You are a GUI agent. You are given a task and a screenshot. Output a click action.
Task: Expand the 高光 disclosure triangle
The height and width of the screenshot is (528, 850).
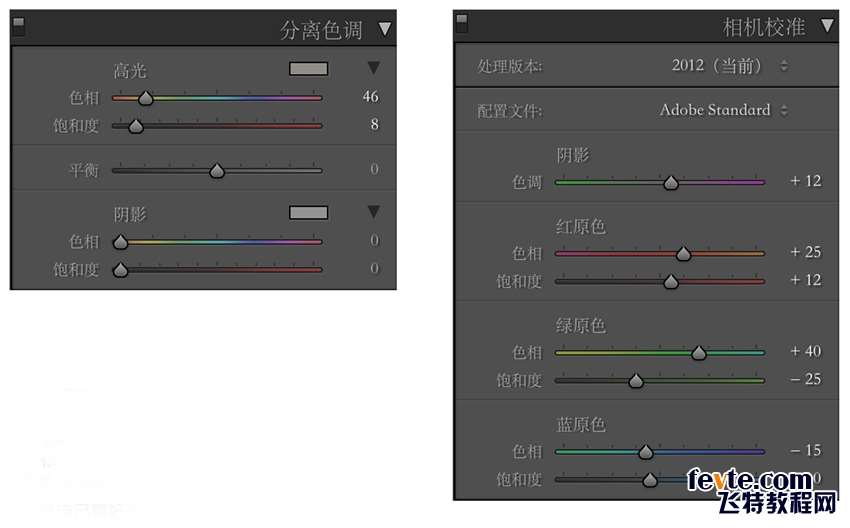pyautogui.click(x=374, y=69)
